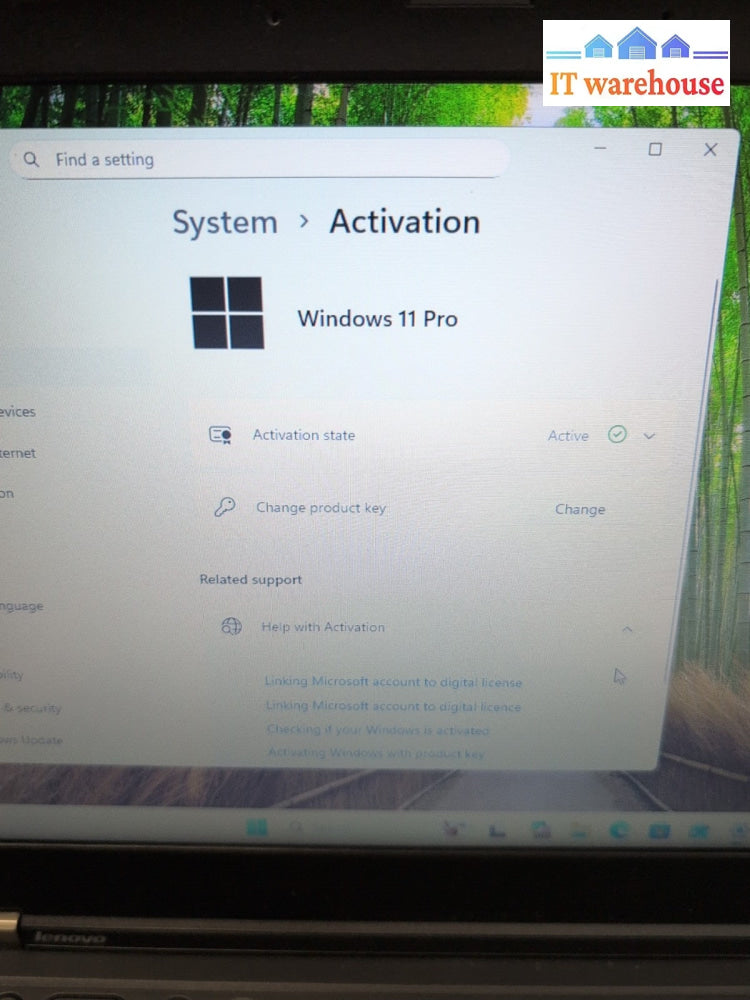750x1000 pixels.
Task: Minimize the Settings window
Action: click(x=600, y=148)
